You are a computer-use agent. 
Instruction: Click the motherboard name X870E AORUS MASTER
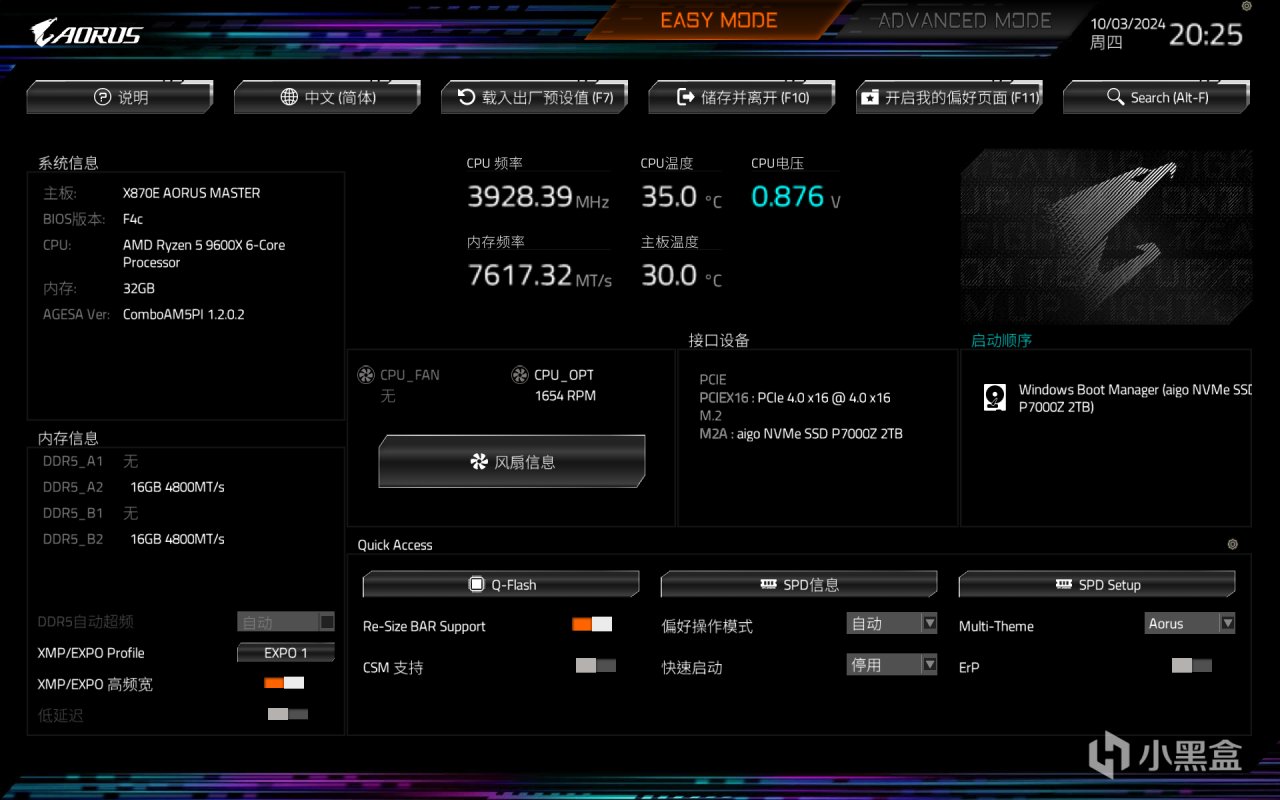coord(191,193)
